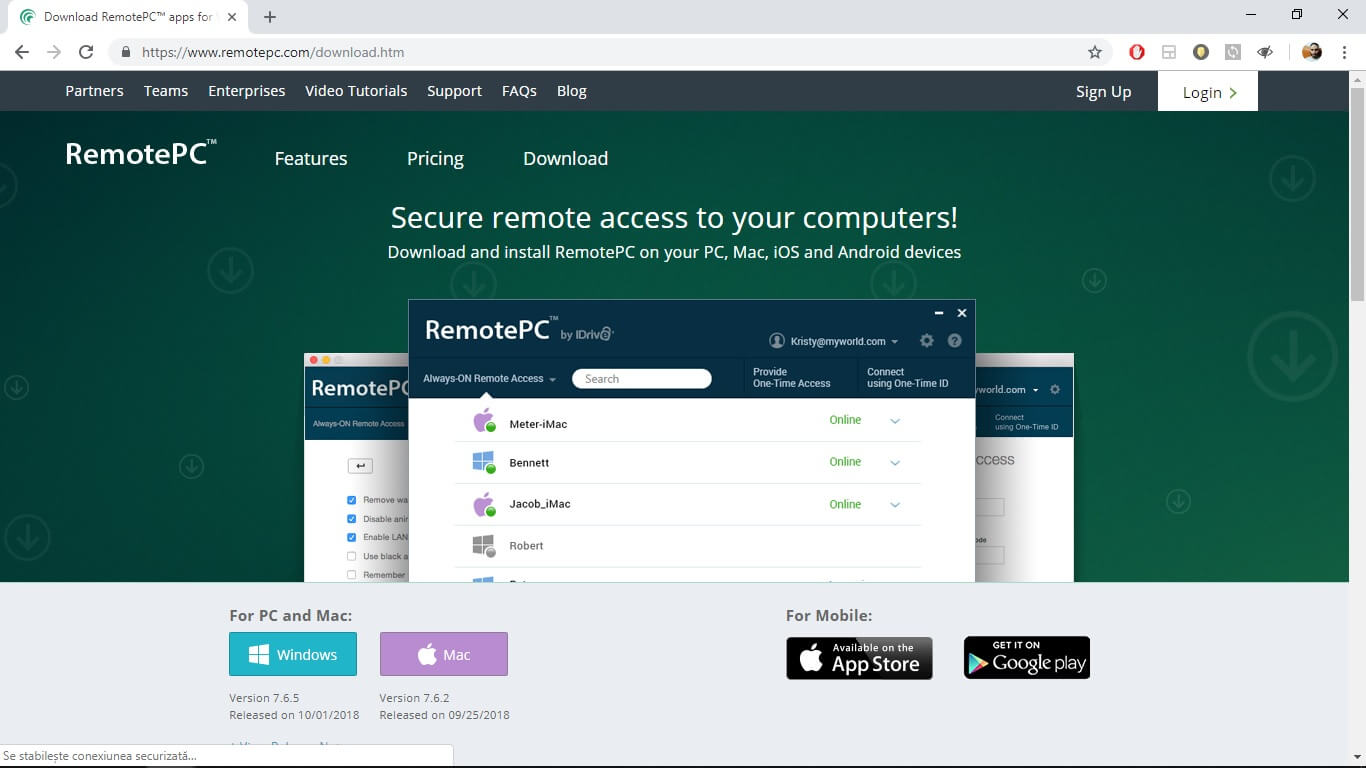Click the page vertical scrollbar
Image resolution: width=1366 pixels, height=768 pixels.
[x=1357, y=195]
